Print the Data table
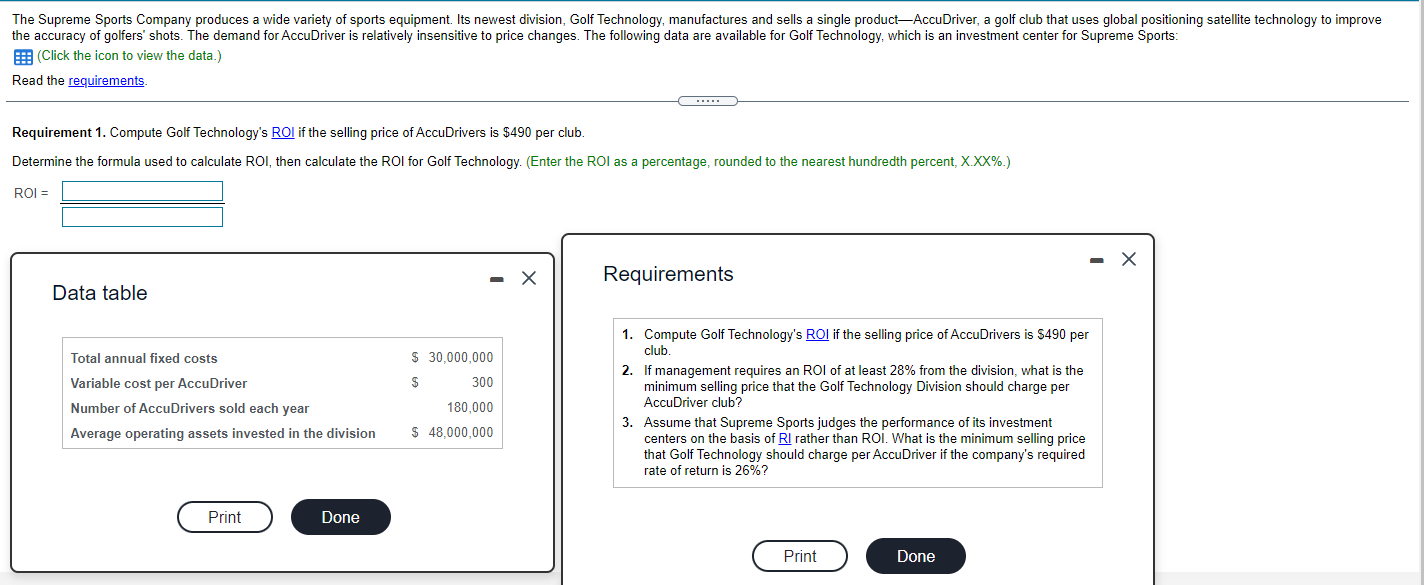This screenshot has height=585, width=1424. (225, 517)
